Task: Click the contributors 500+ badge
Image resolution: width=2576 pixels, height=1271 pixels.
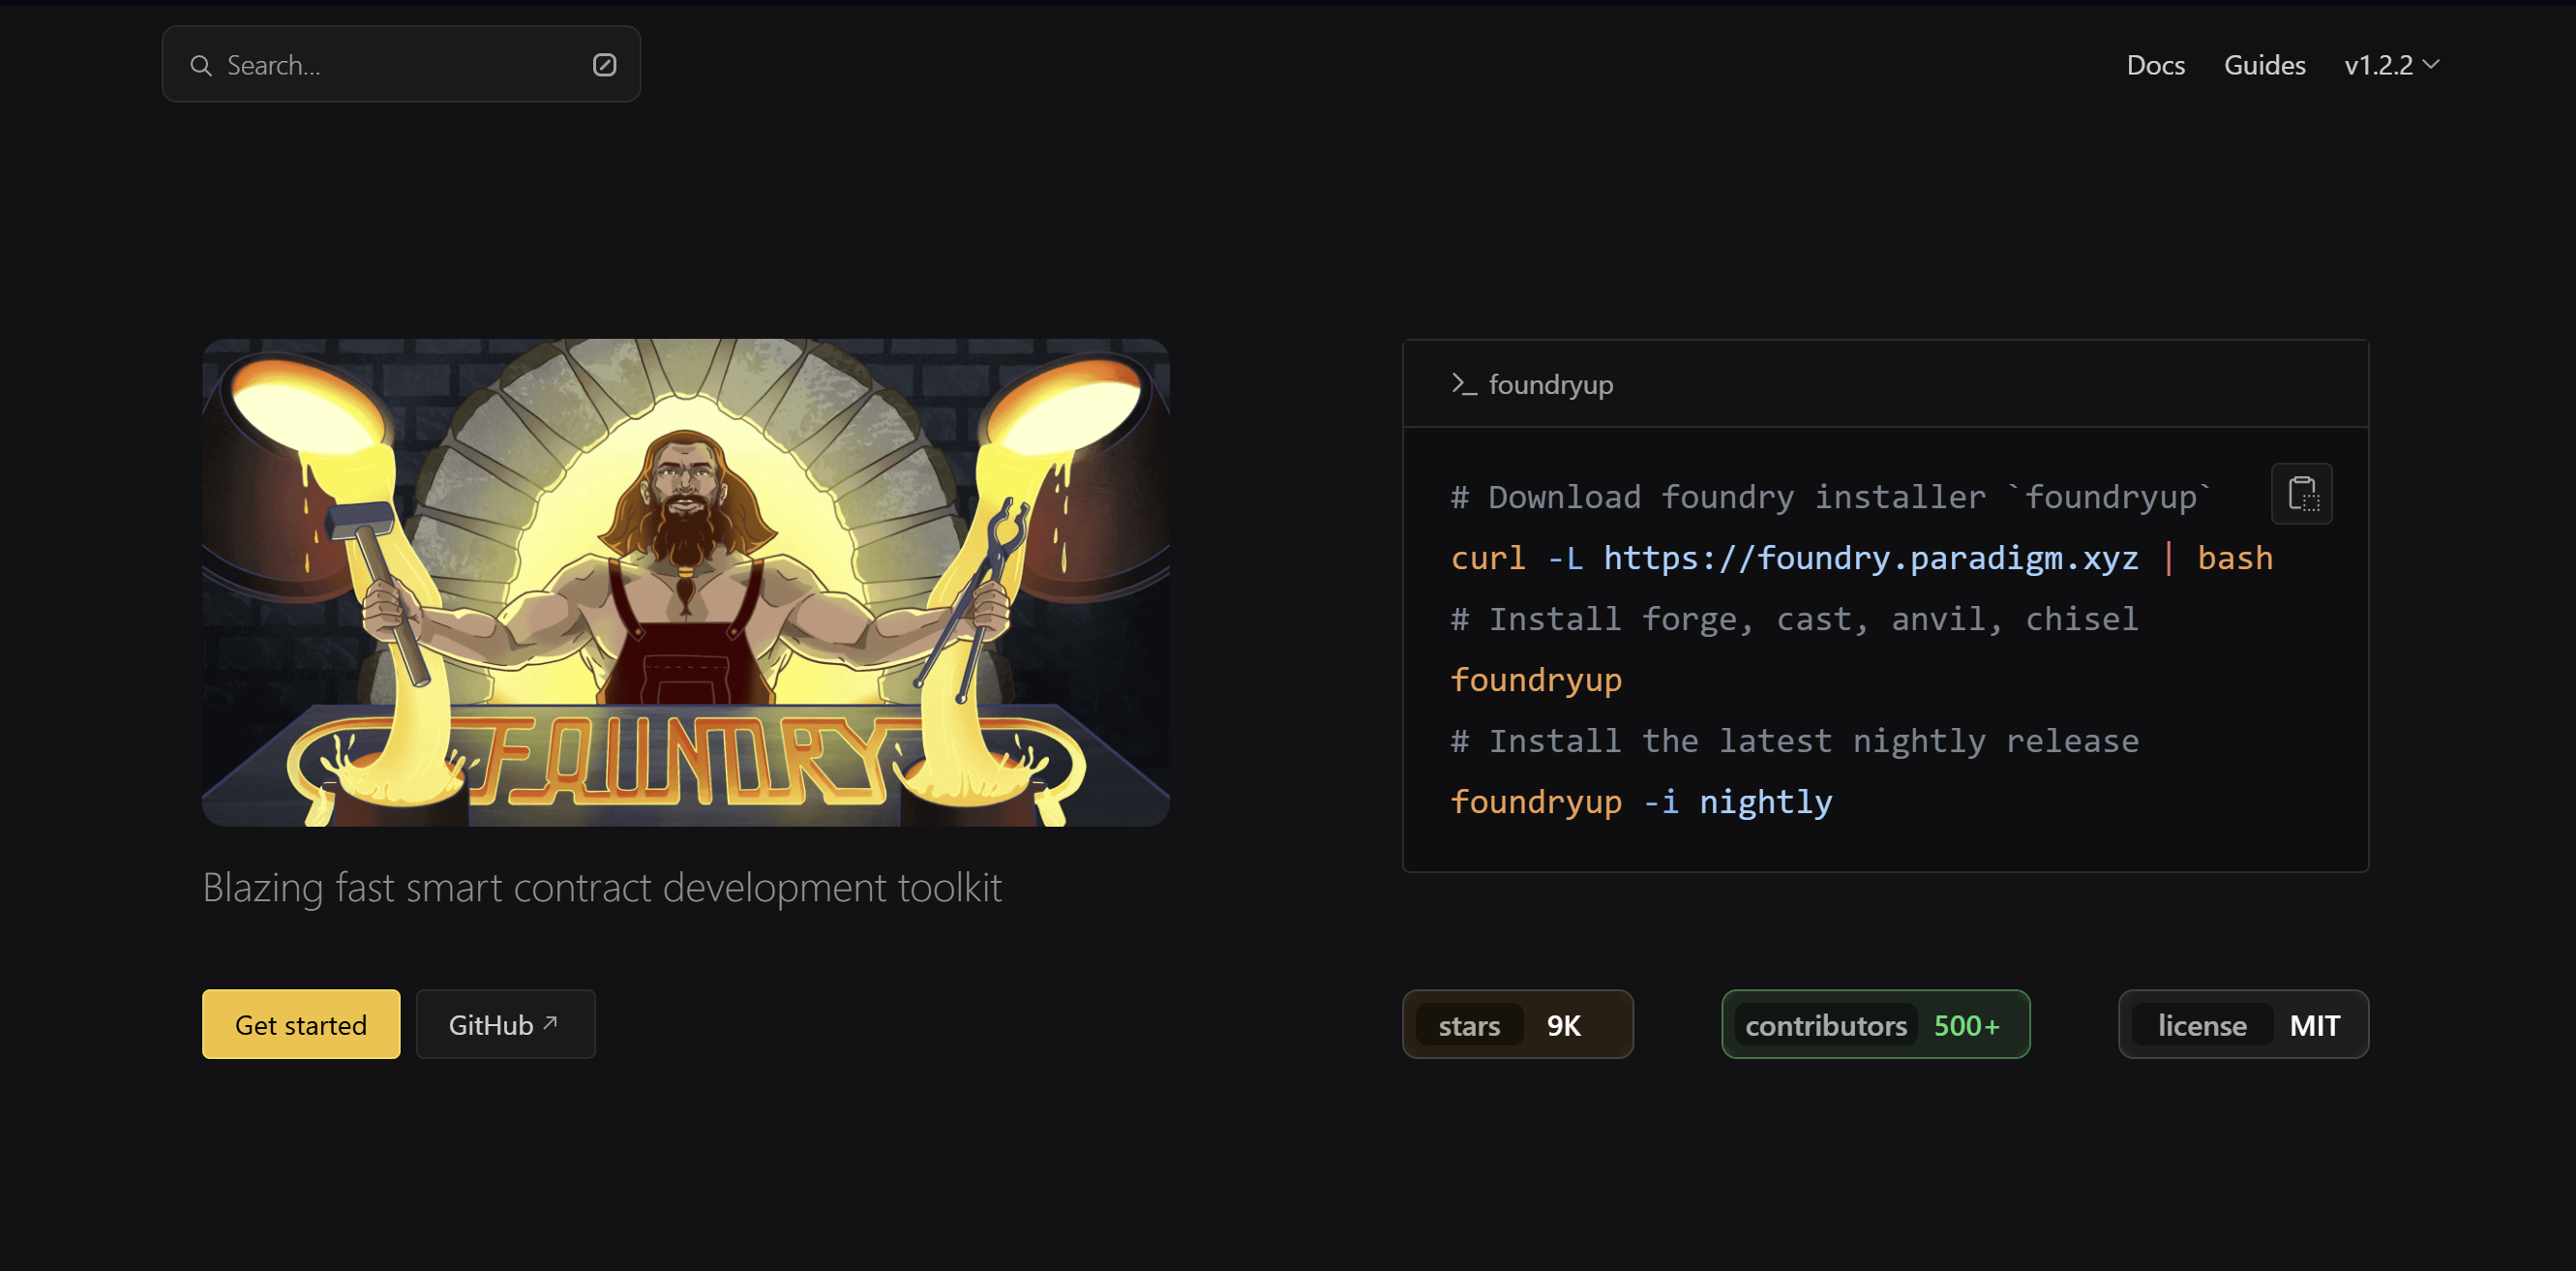Action: tap(1875, 1024)
